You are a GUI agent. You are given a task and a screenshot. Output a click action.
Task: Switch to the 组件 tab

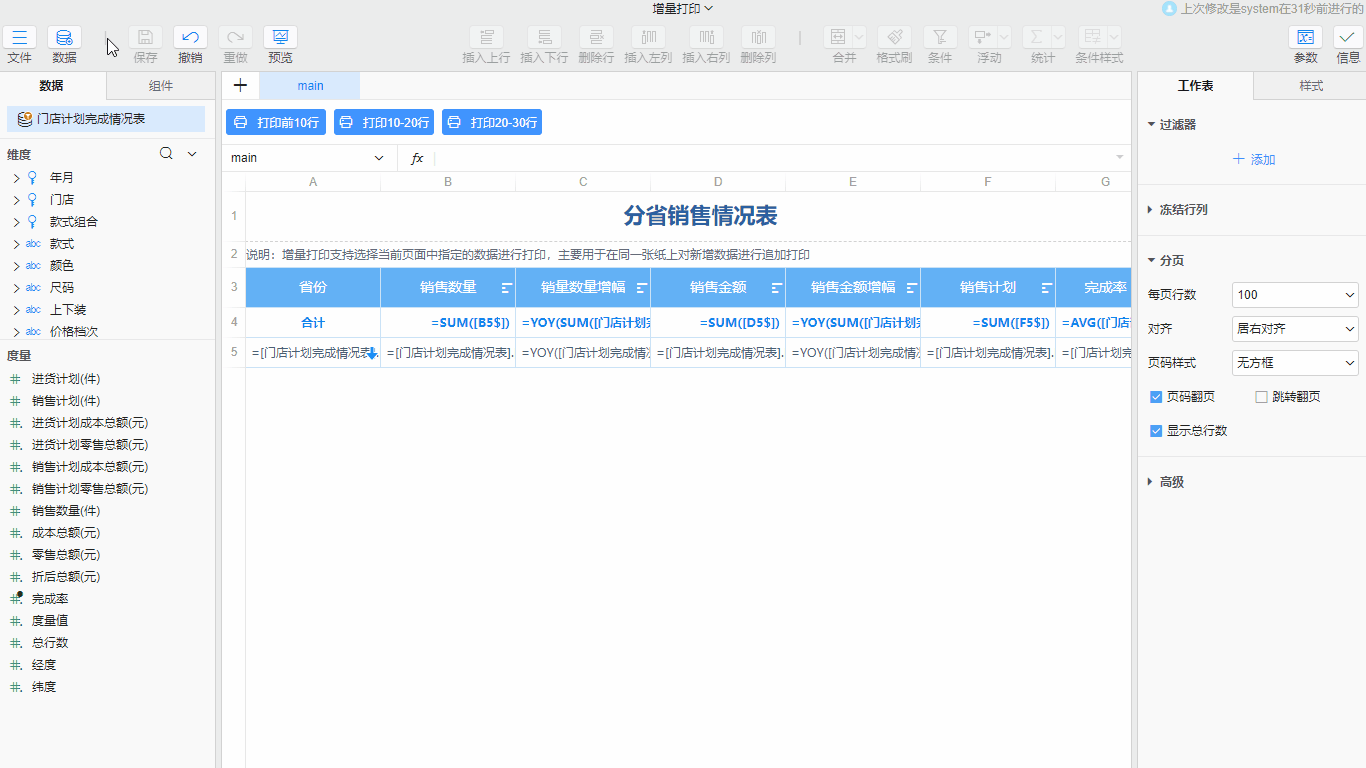(160, 86)
